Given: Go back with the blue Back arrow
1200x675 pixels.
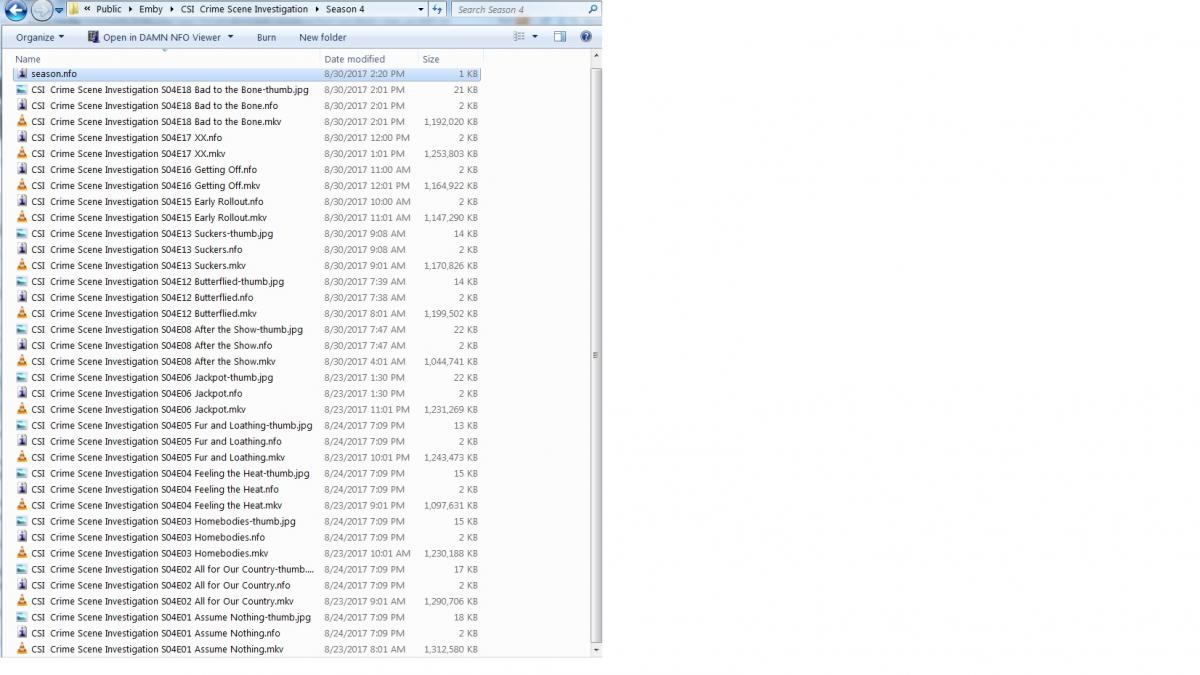Looking at the screenshot, I should [x=15, y=10].
